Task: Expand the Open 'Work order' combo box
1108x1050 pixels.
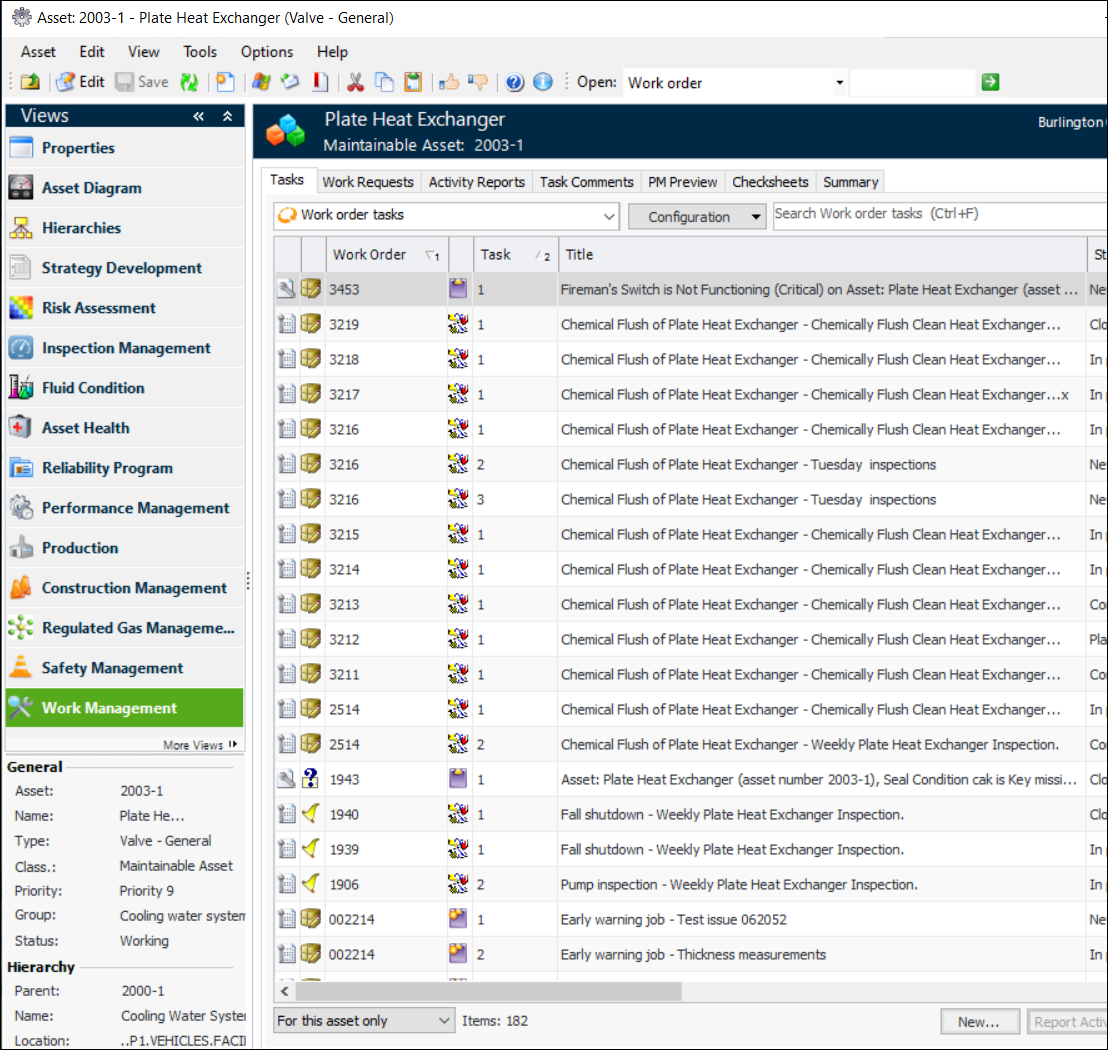Action: 839,83
